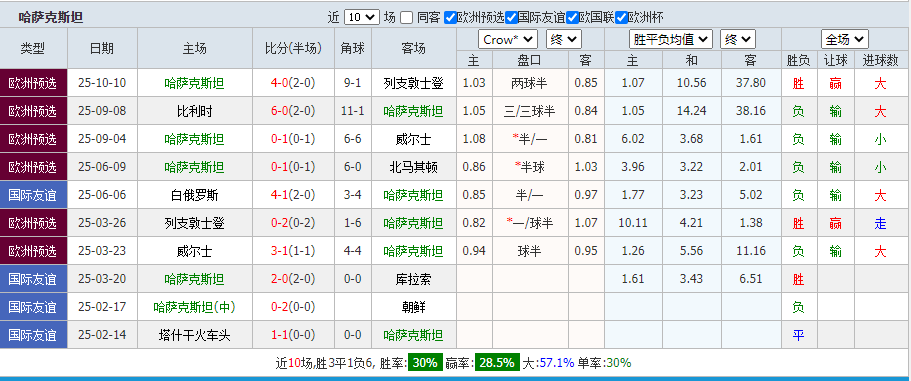Click the 类型 column header
This screenshot has width=911, height=381.
(34, 48)
